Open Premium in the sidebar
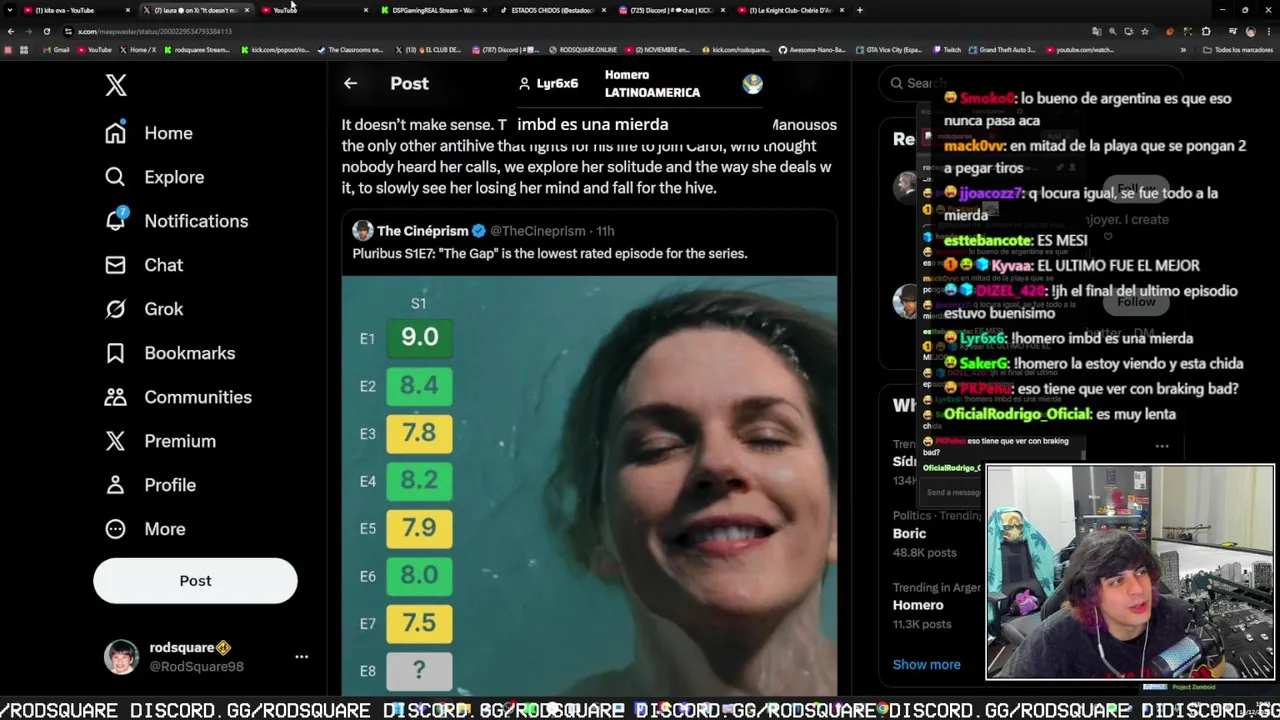 tap(160, 441)
